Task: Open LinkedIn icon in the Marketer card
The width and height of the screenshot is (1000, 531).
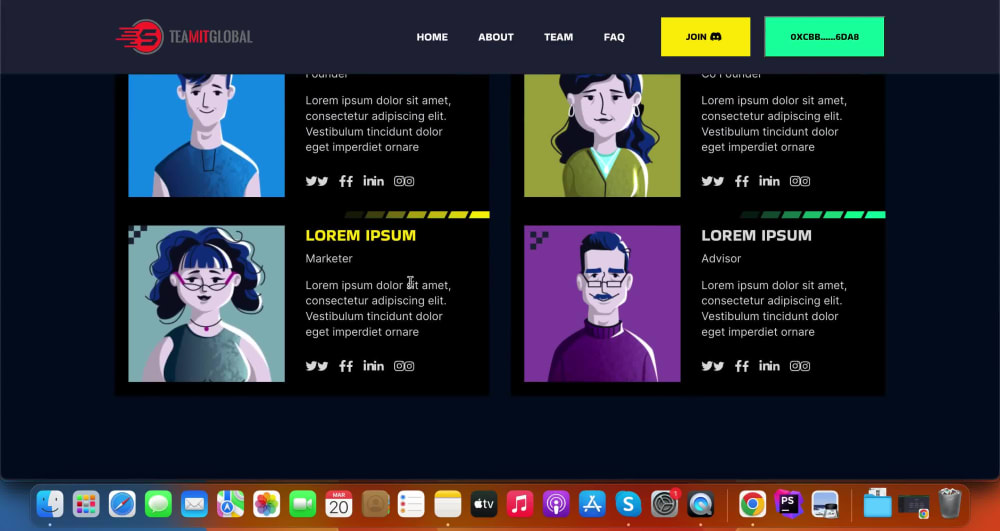Action: point(374,366)
